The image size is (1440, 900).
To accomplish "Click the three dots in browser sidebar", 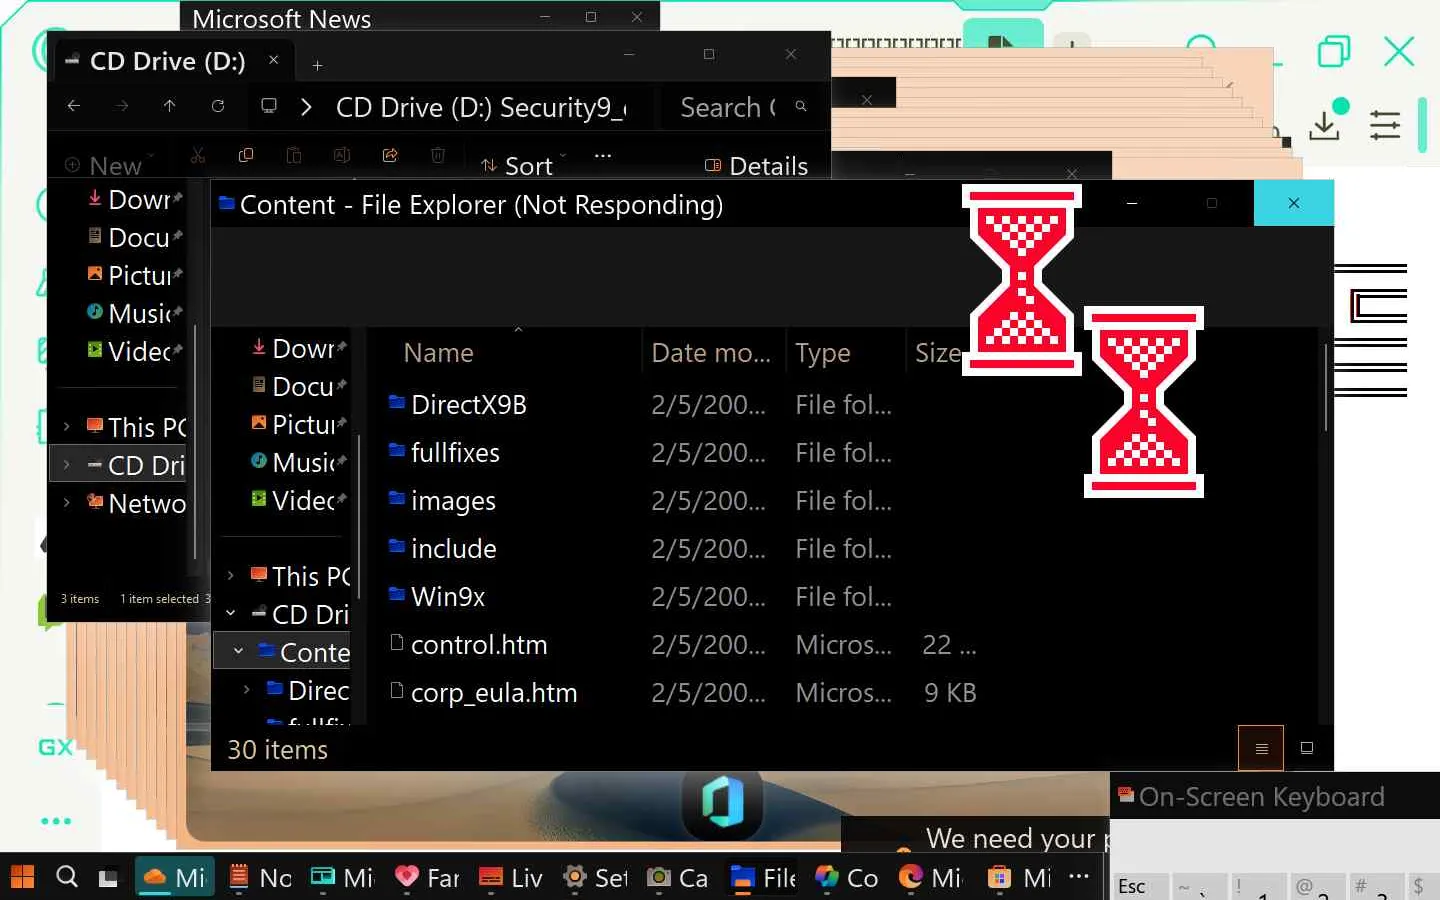I will pos(56,821).
